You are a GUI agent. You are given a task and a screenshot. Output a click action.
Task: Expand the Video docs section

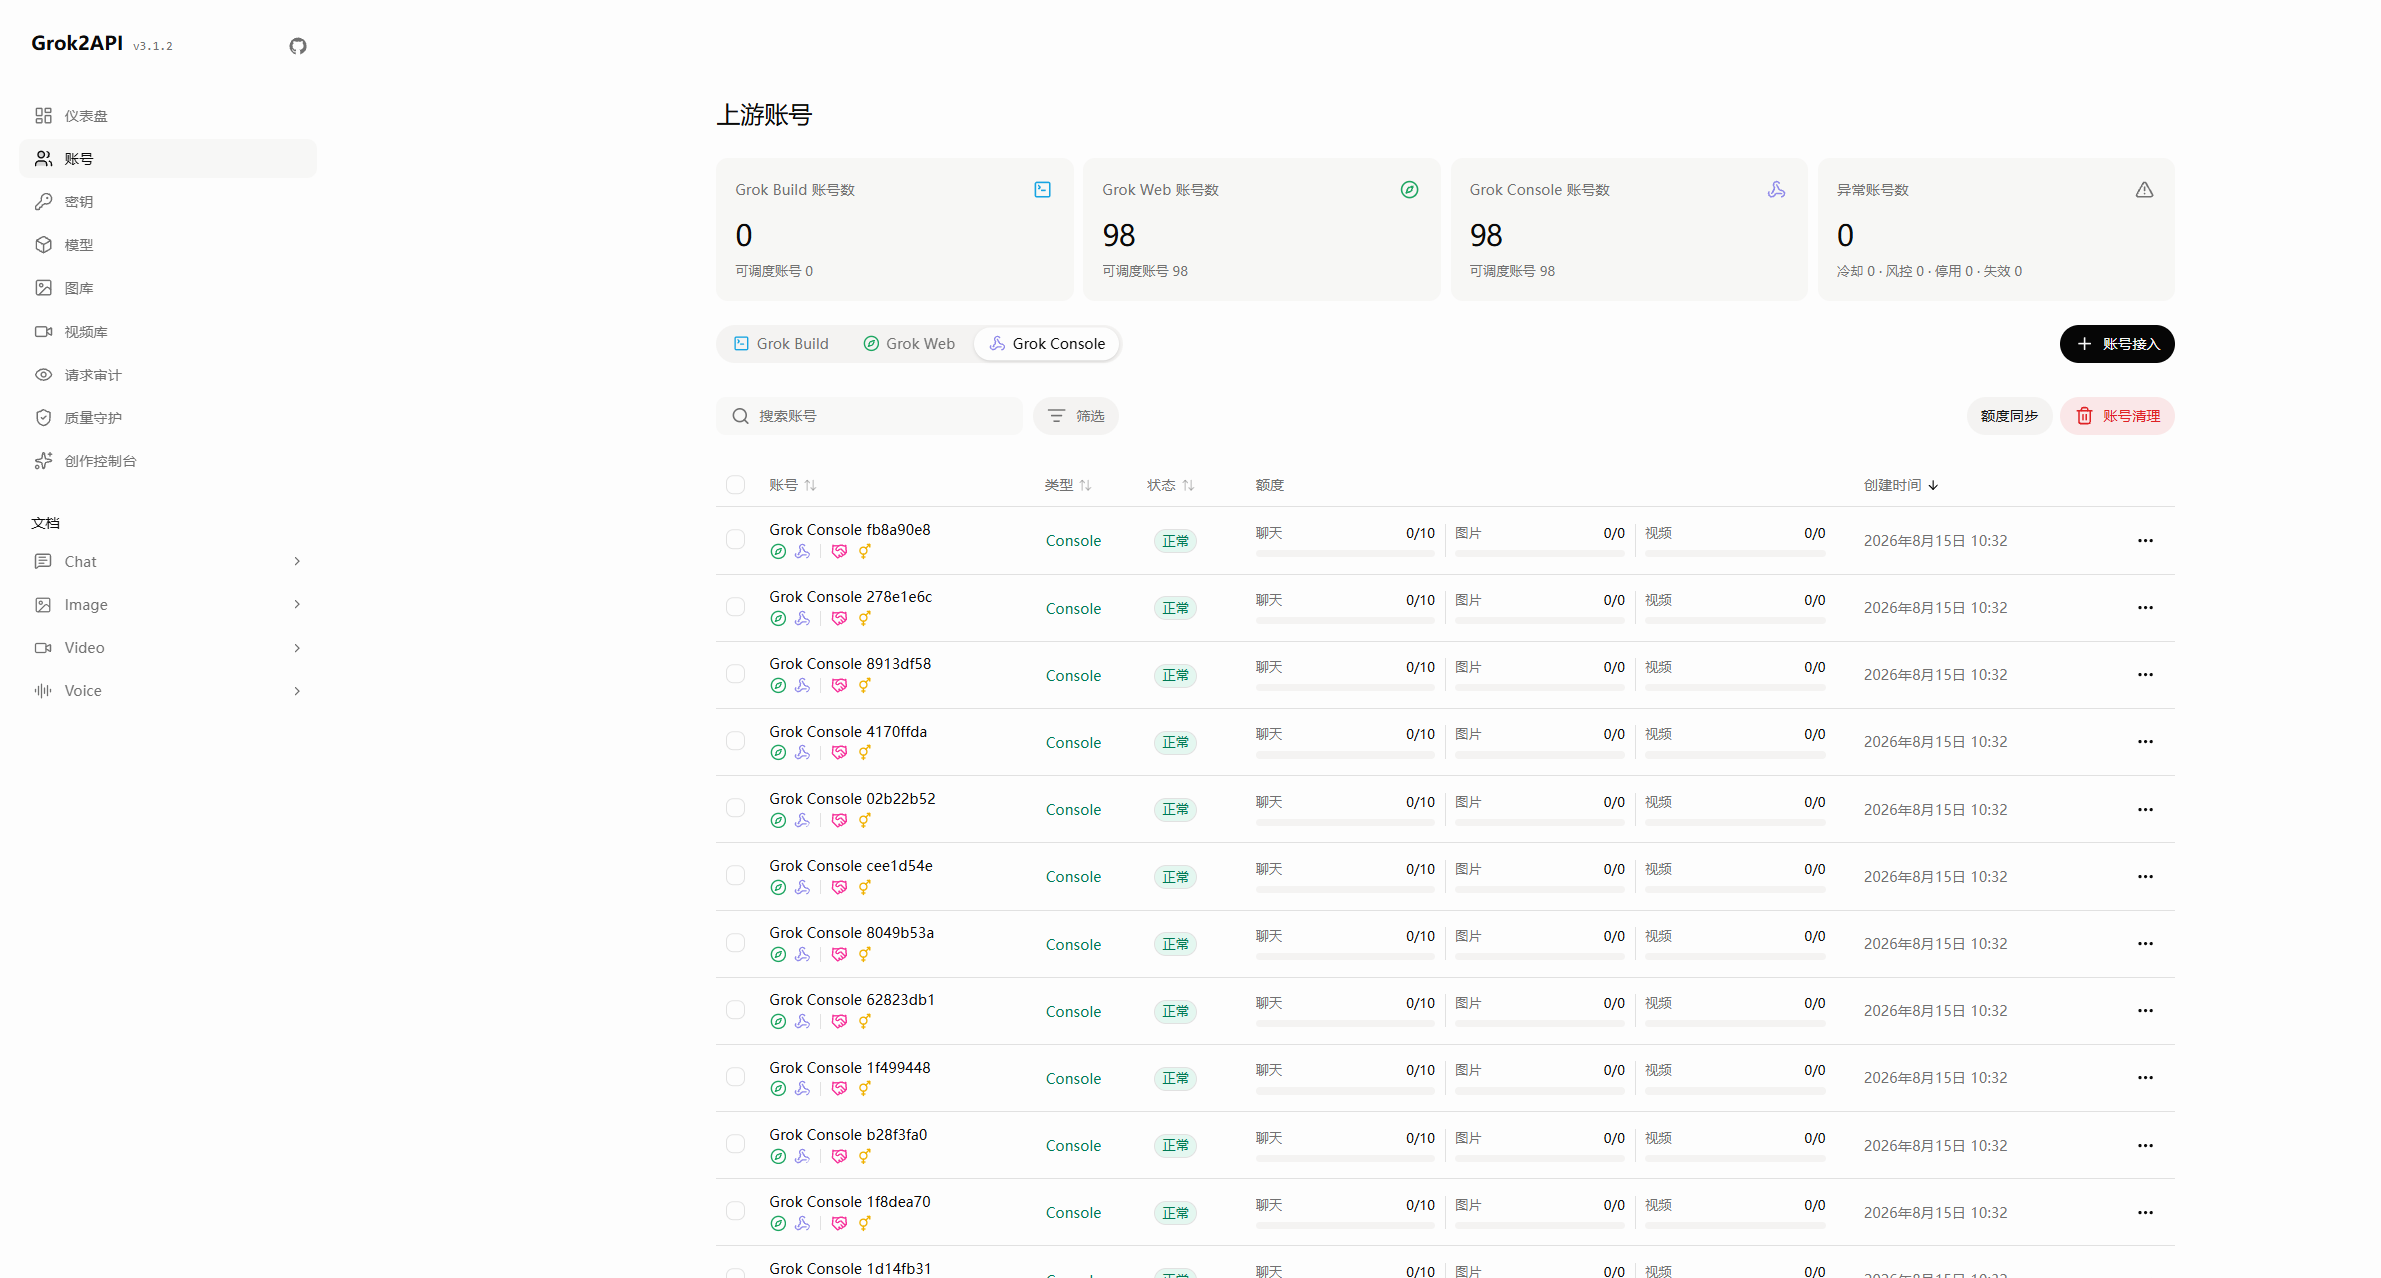point(168,648)
